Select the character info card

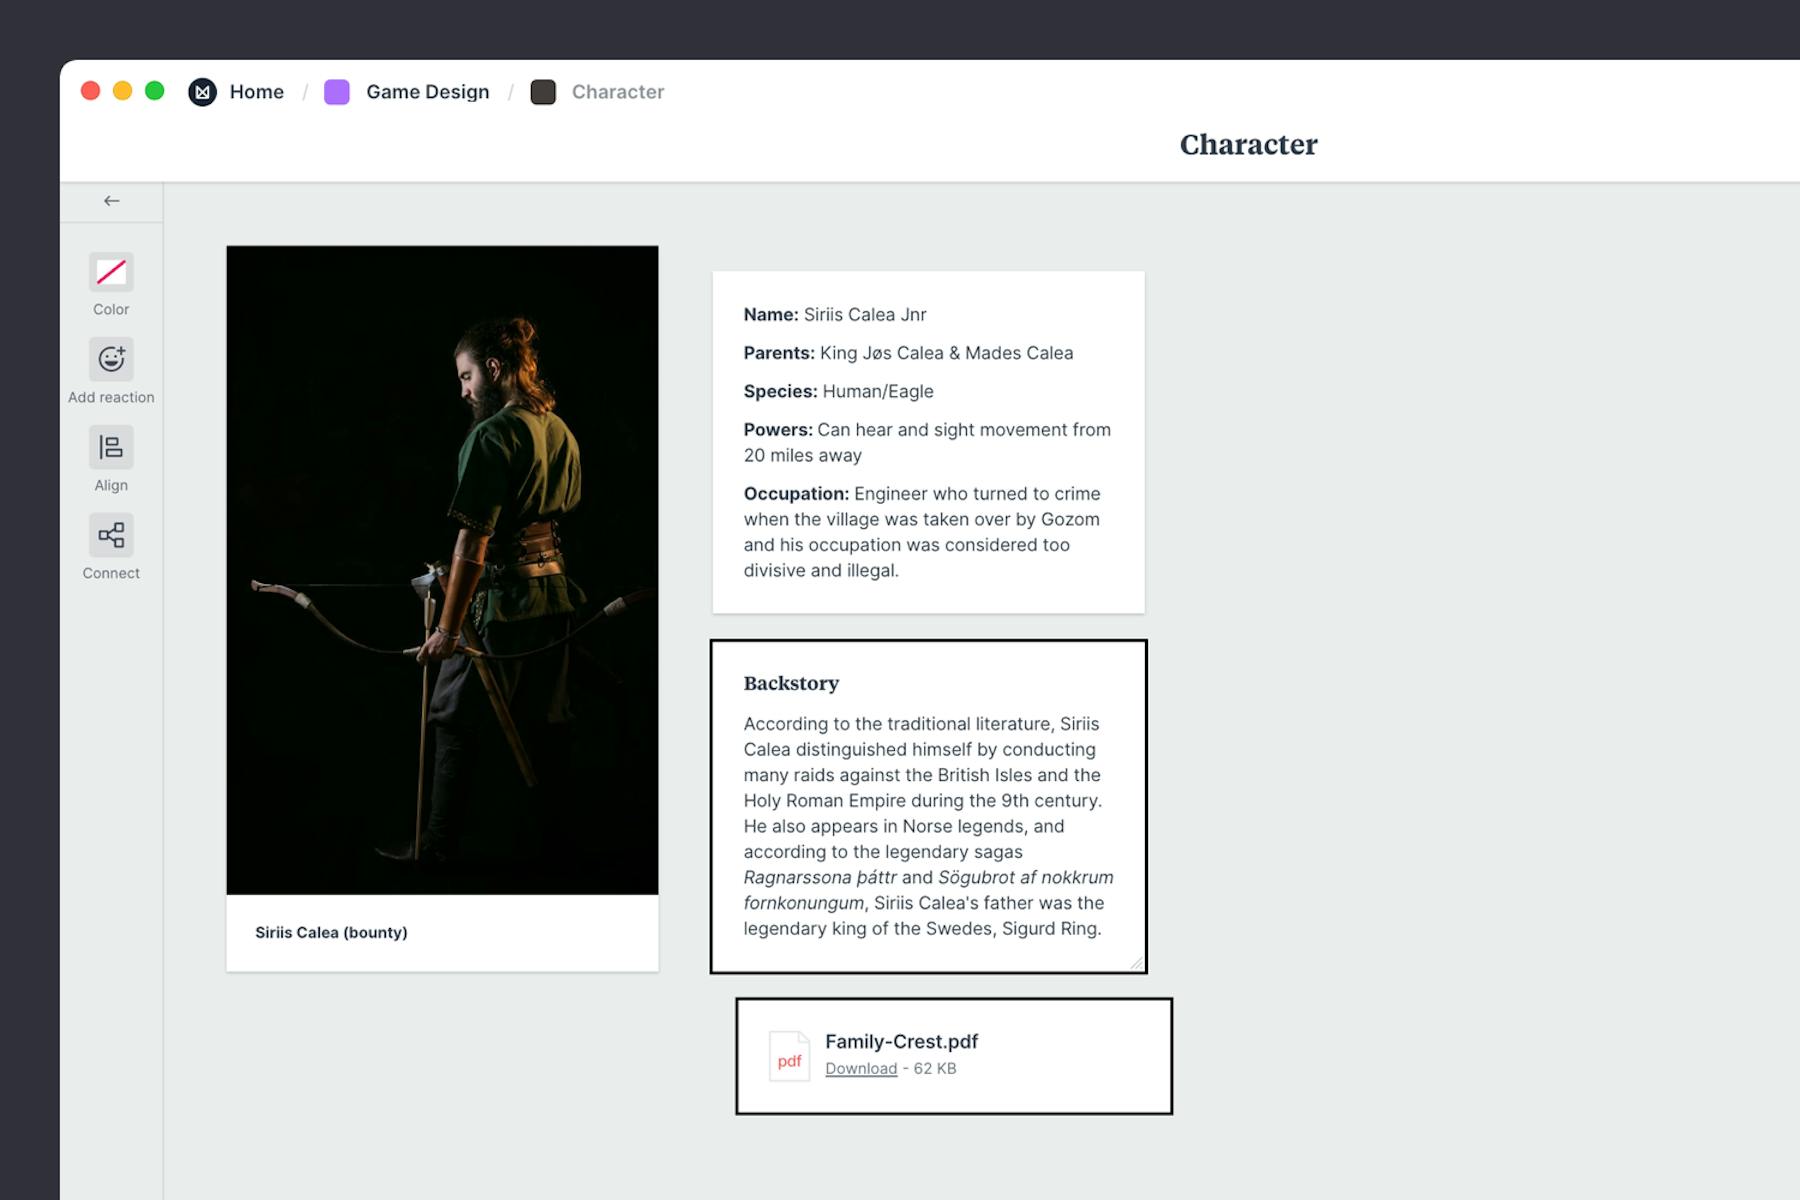pos(927,440)
